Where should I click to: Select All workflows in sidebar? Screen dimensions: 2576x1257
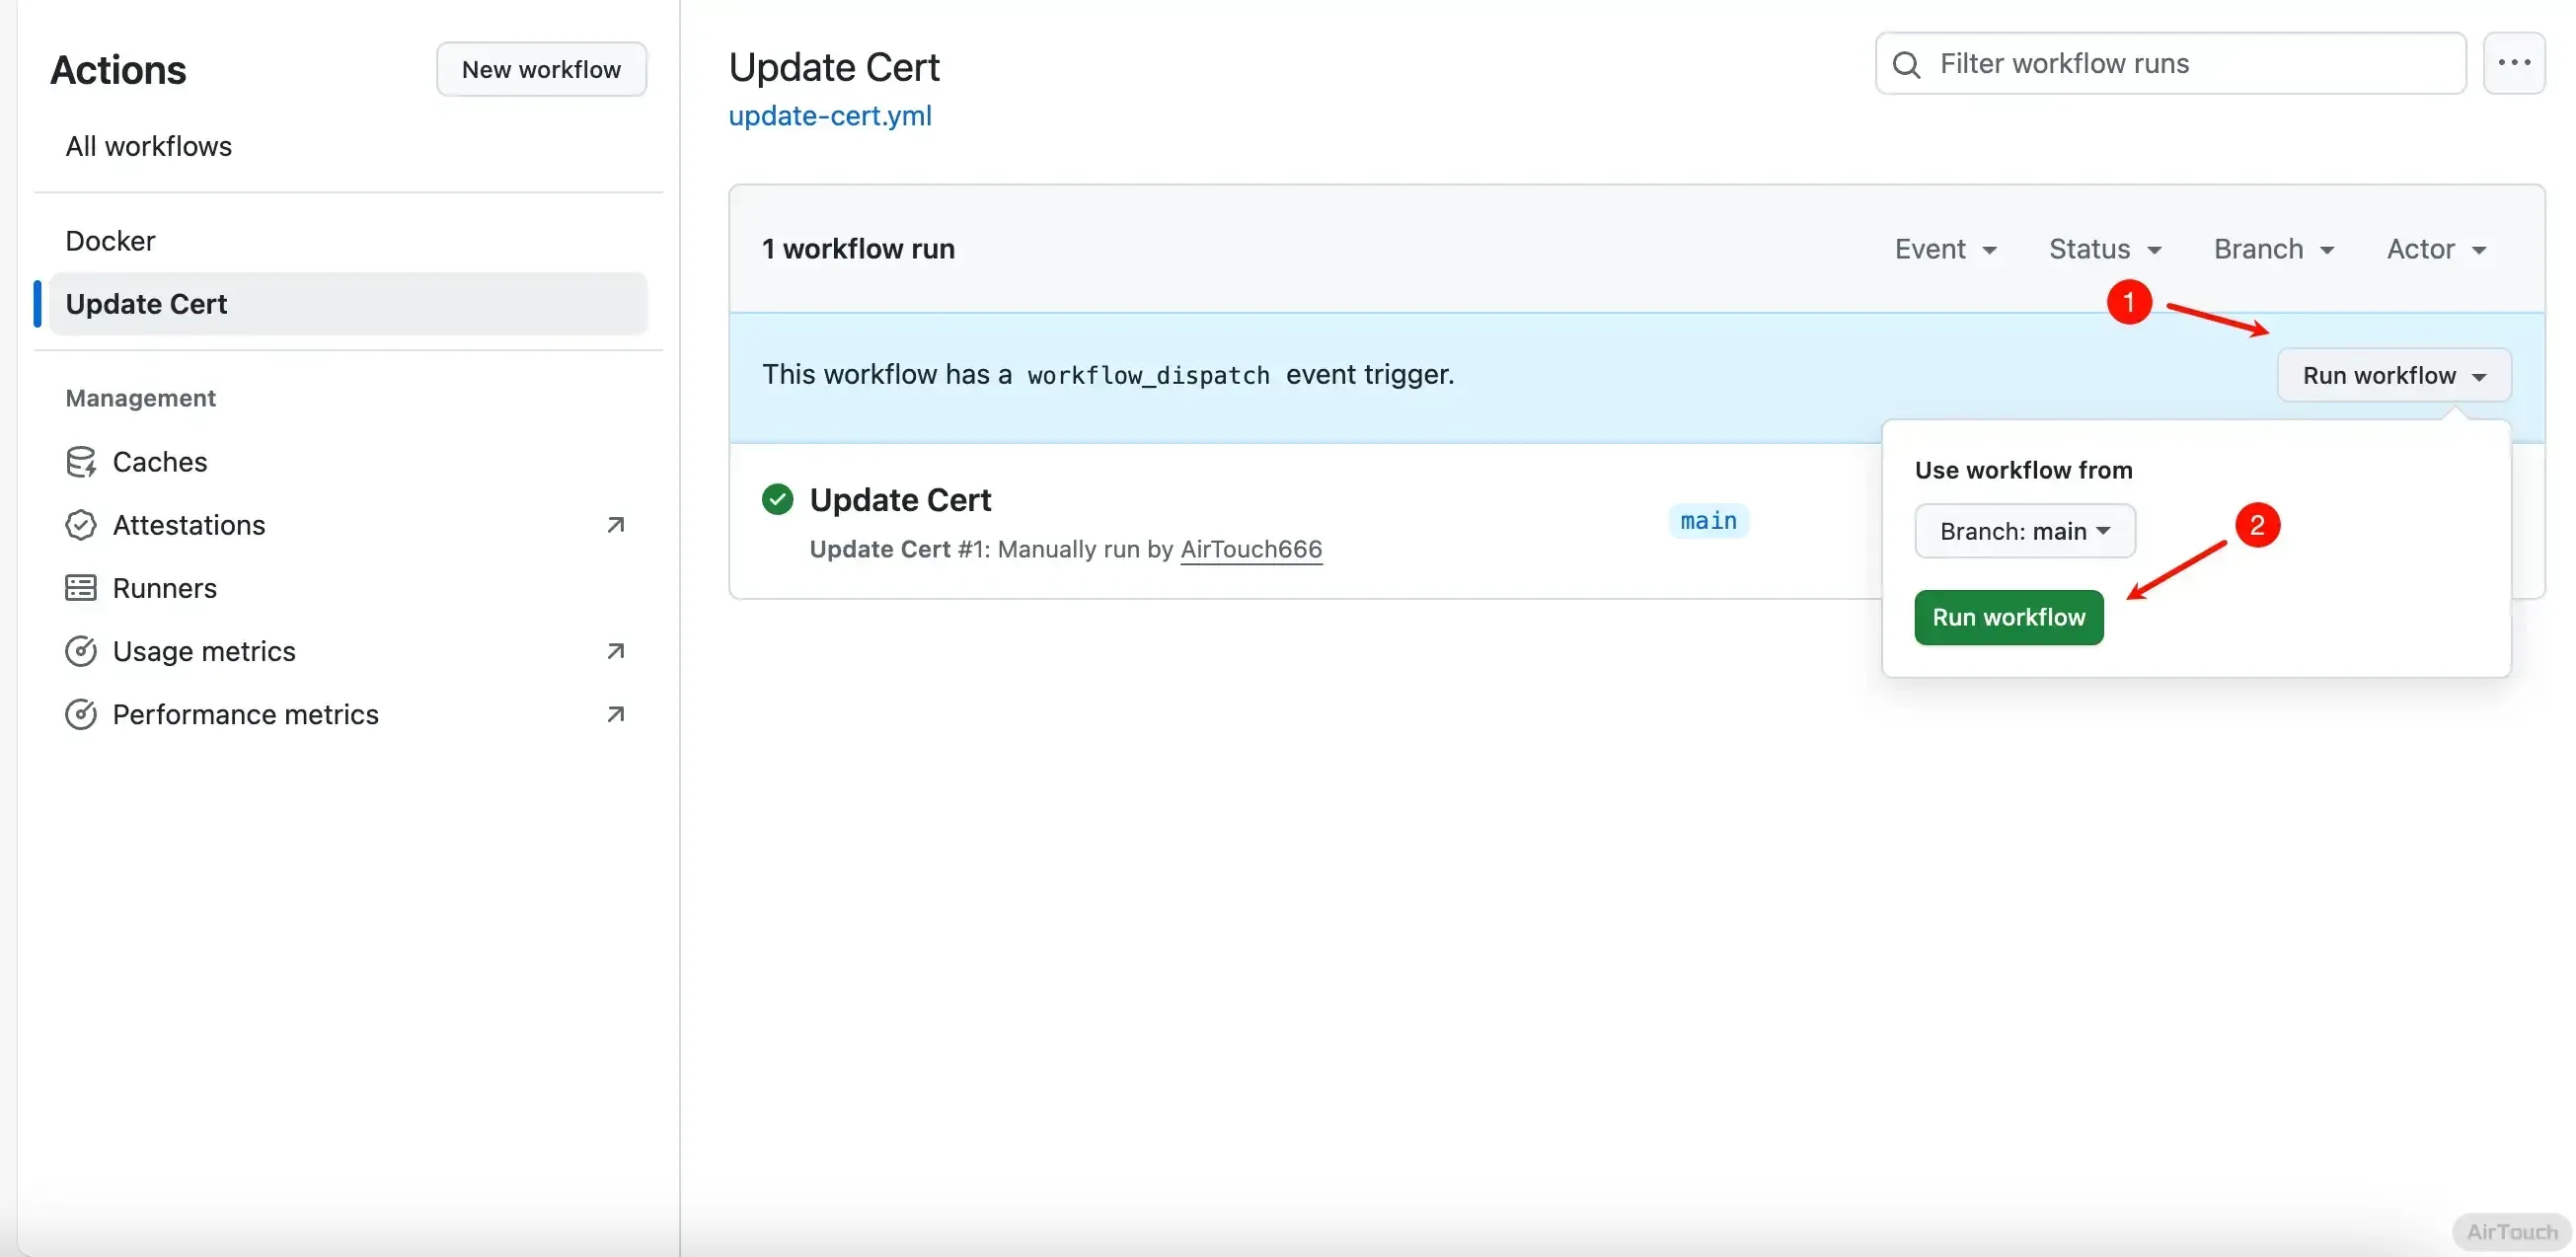pos(148,146)
